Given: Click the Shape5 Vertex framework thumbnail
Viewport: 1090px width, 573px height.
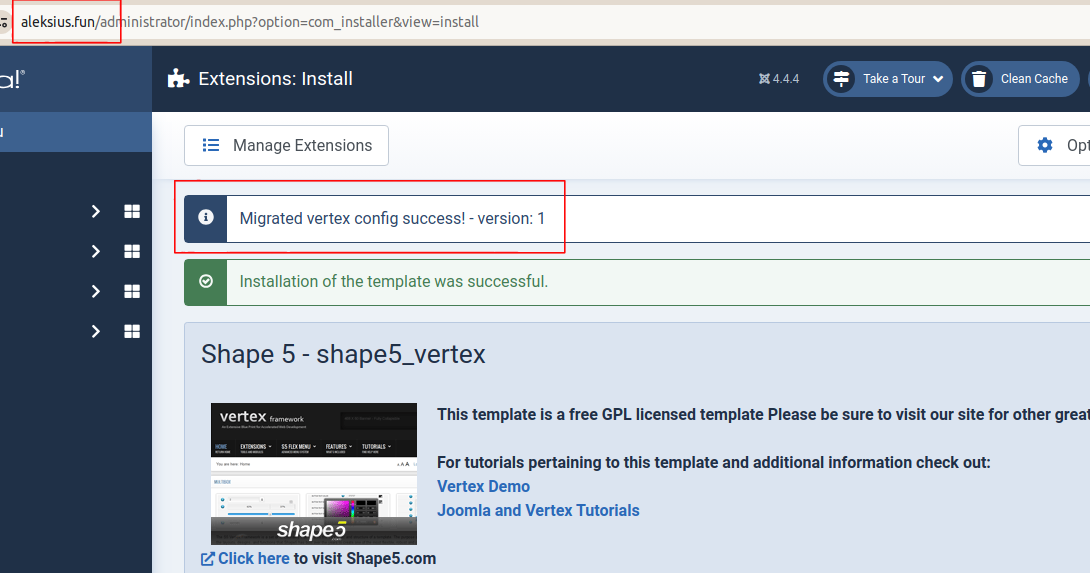Looking at the screenshot, I should 313,473.
